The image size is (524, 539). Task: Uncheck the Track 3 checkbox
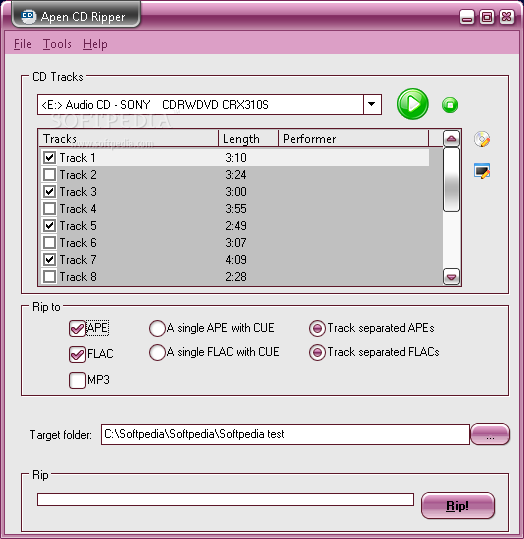click(50, 191)
